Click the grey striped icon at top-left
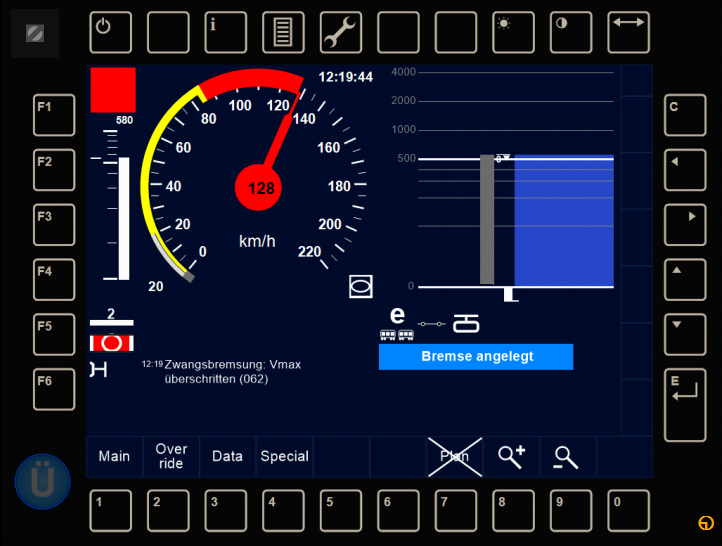722x546 pixels. point(35,33)
